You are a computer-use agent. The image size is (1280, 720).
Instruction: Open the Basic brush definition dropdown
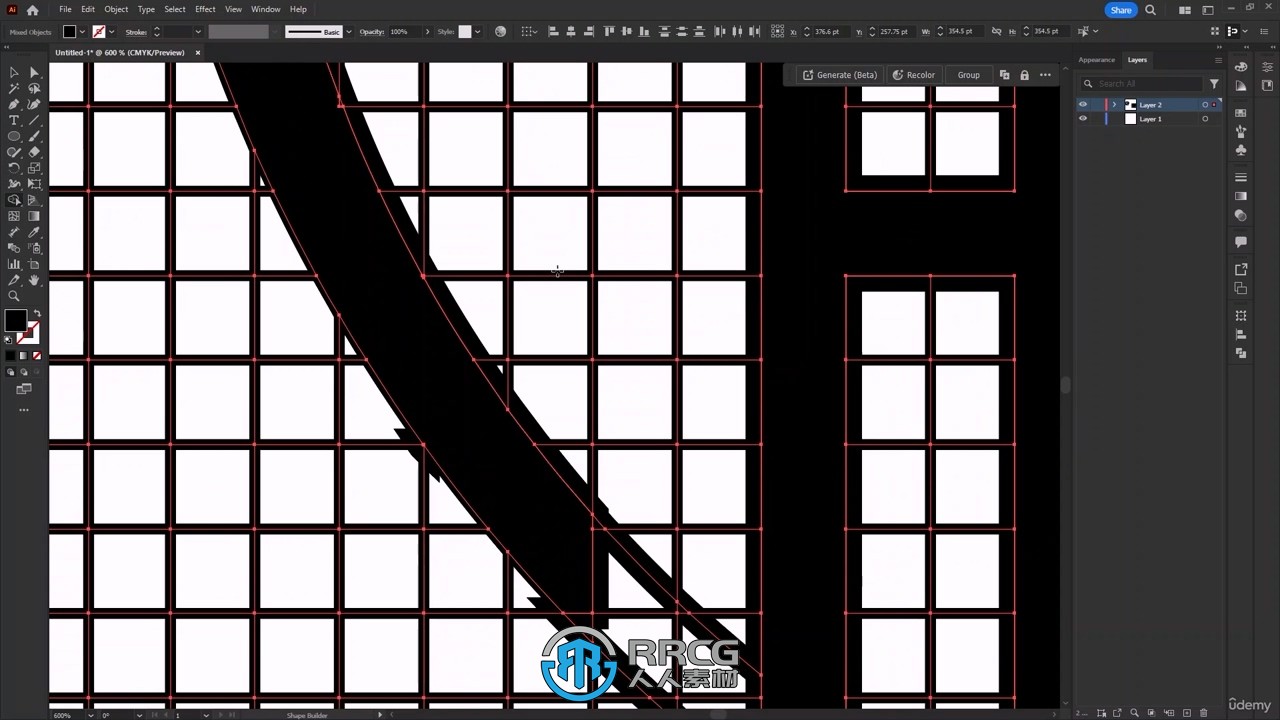(x=348, y=32)
